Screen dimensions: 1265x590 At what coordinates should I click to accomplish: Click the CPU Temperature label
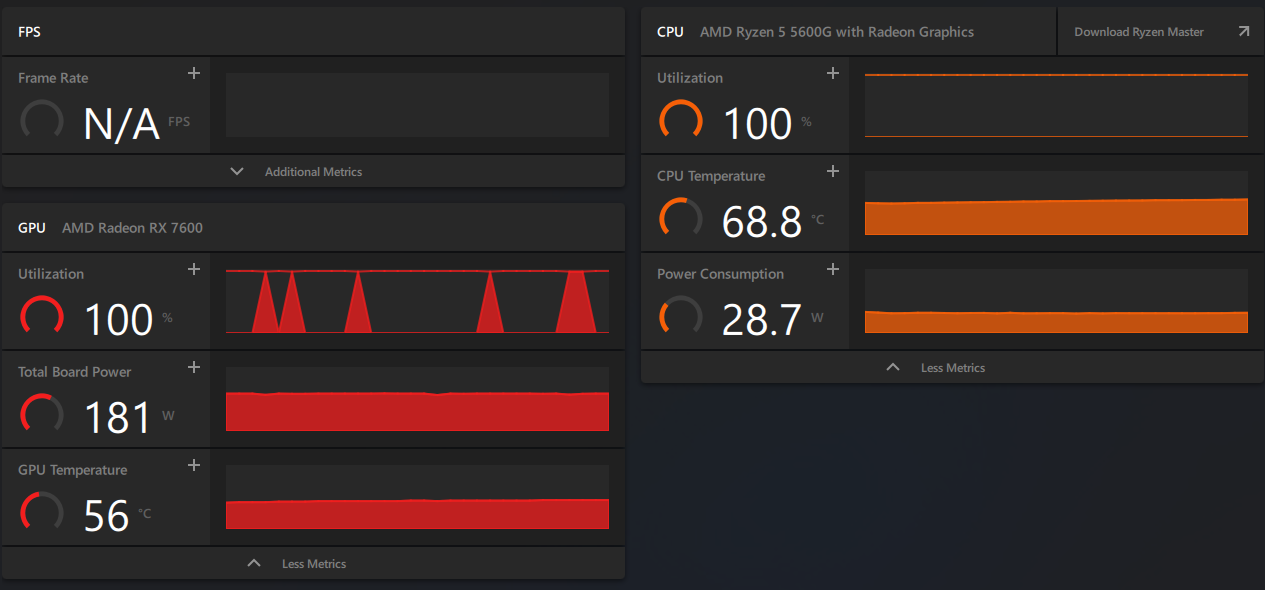coord(711,176)
